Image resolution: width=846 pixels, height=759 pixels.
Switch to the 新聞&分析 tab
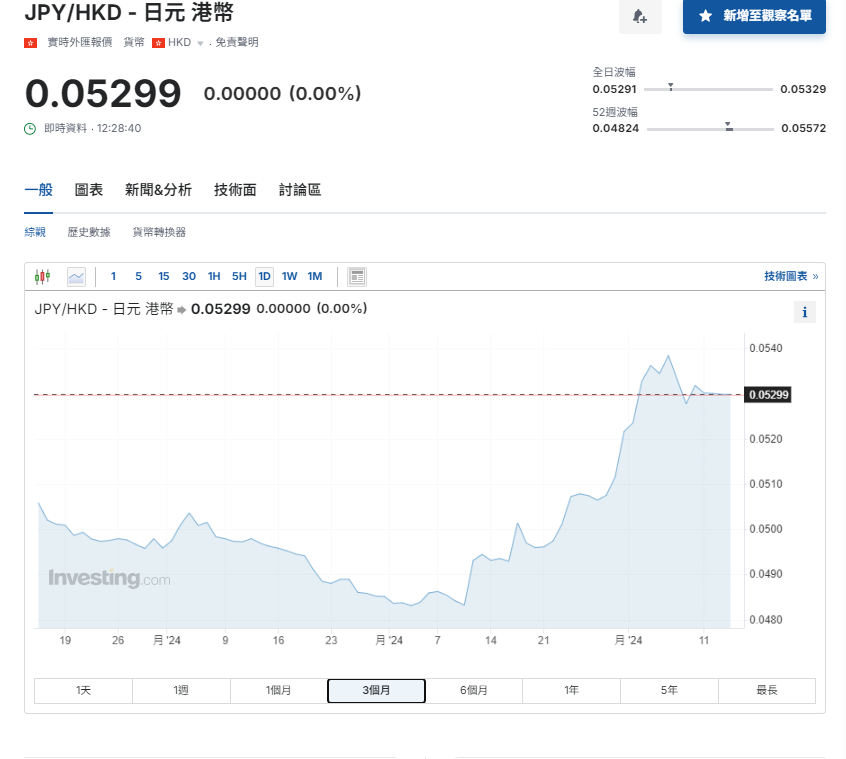click(158, 190)
